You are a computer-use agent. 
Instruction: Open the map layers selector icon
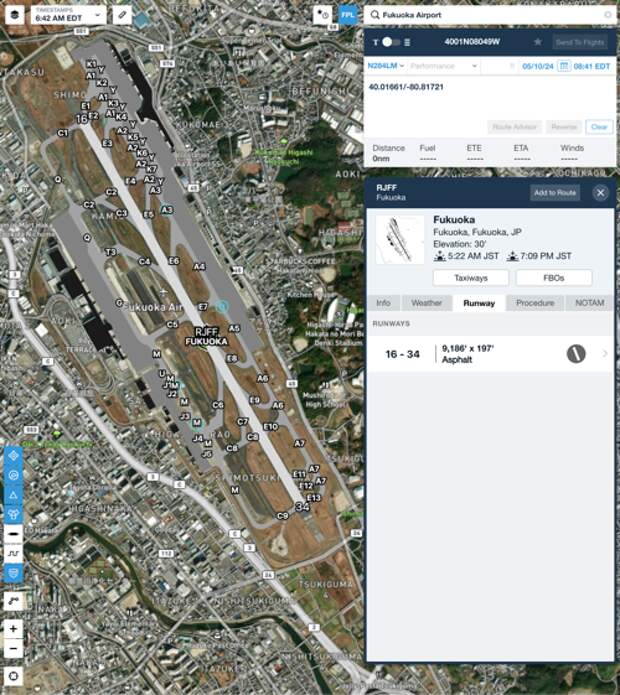[15, 15]
